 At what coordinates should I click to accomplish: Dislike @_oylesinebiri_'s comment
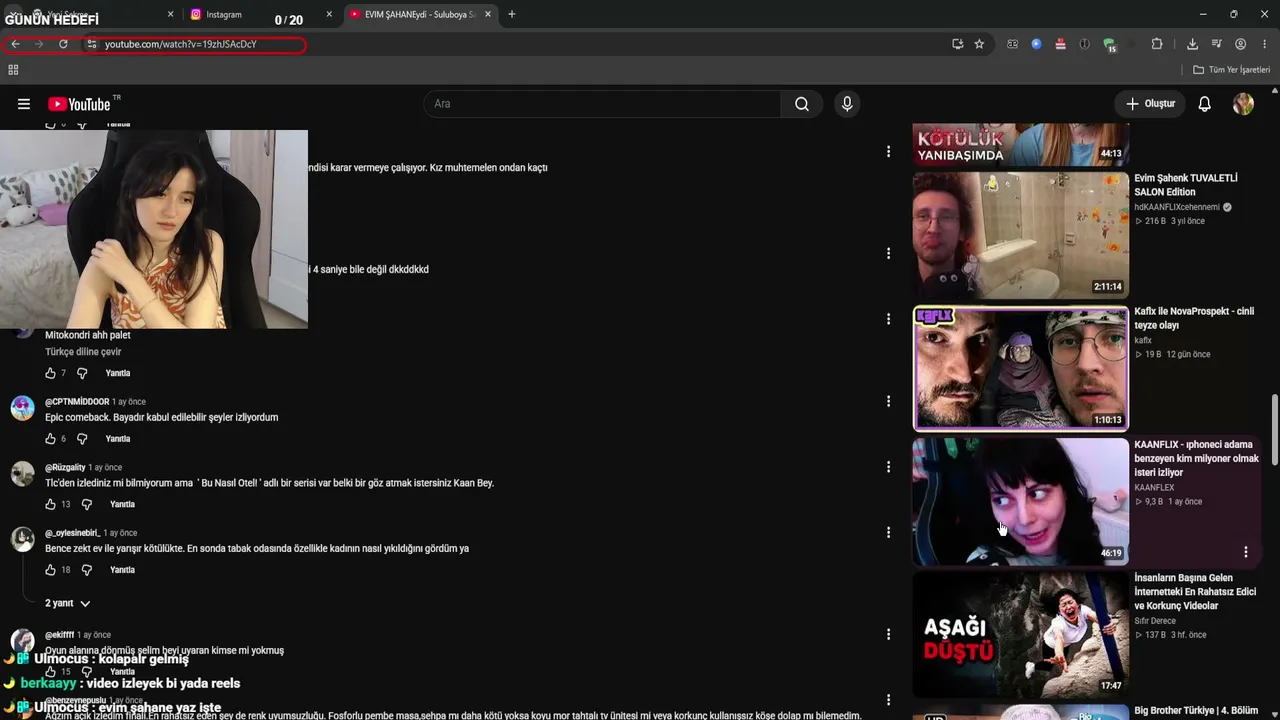[x=86, y=570]
